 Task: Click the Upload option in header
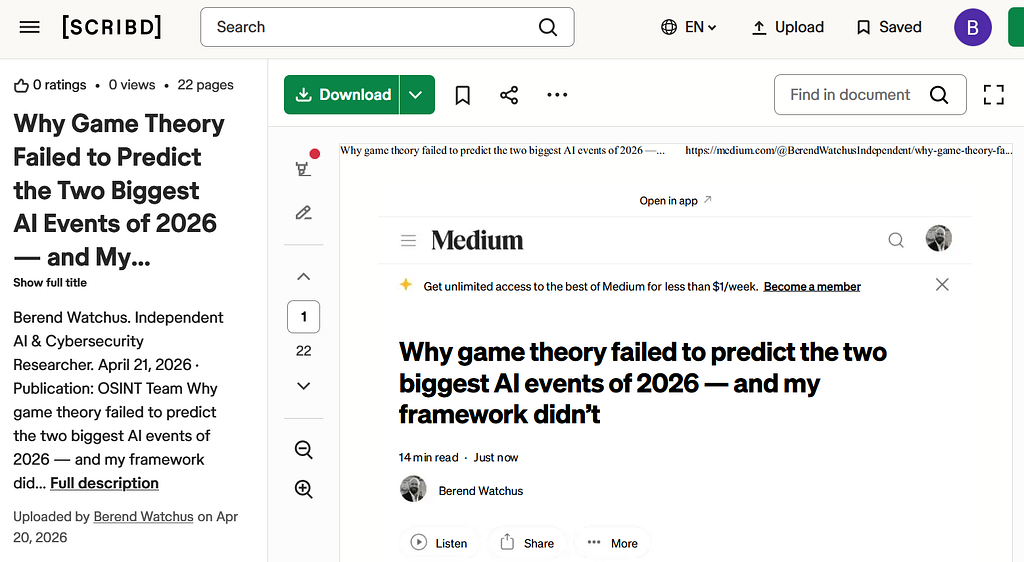coord(788,27)
